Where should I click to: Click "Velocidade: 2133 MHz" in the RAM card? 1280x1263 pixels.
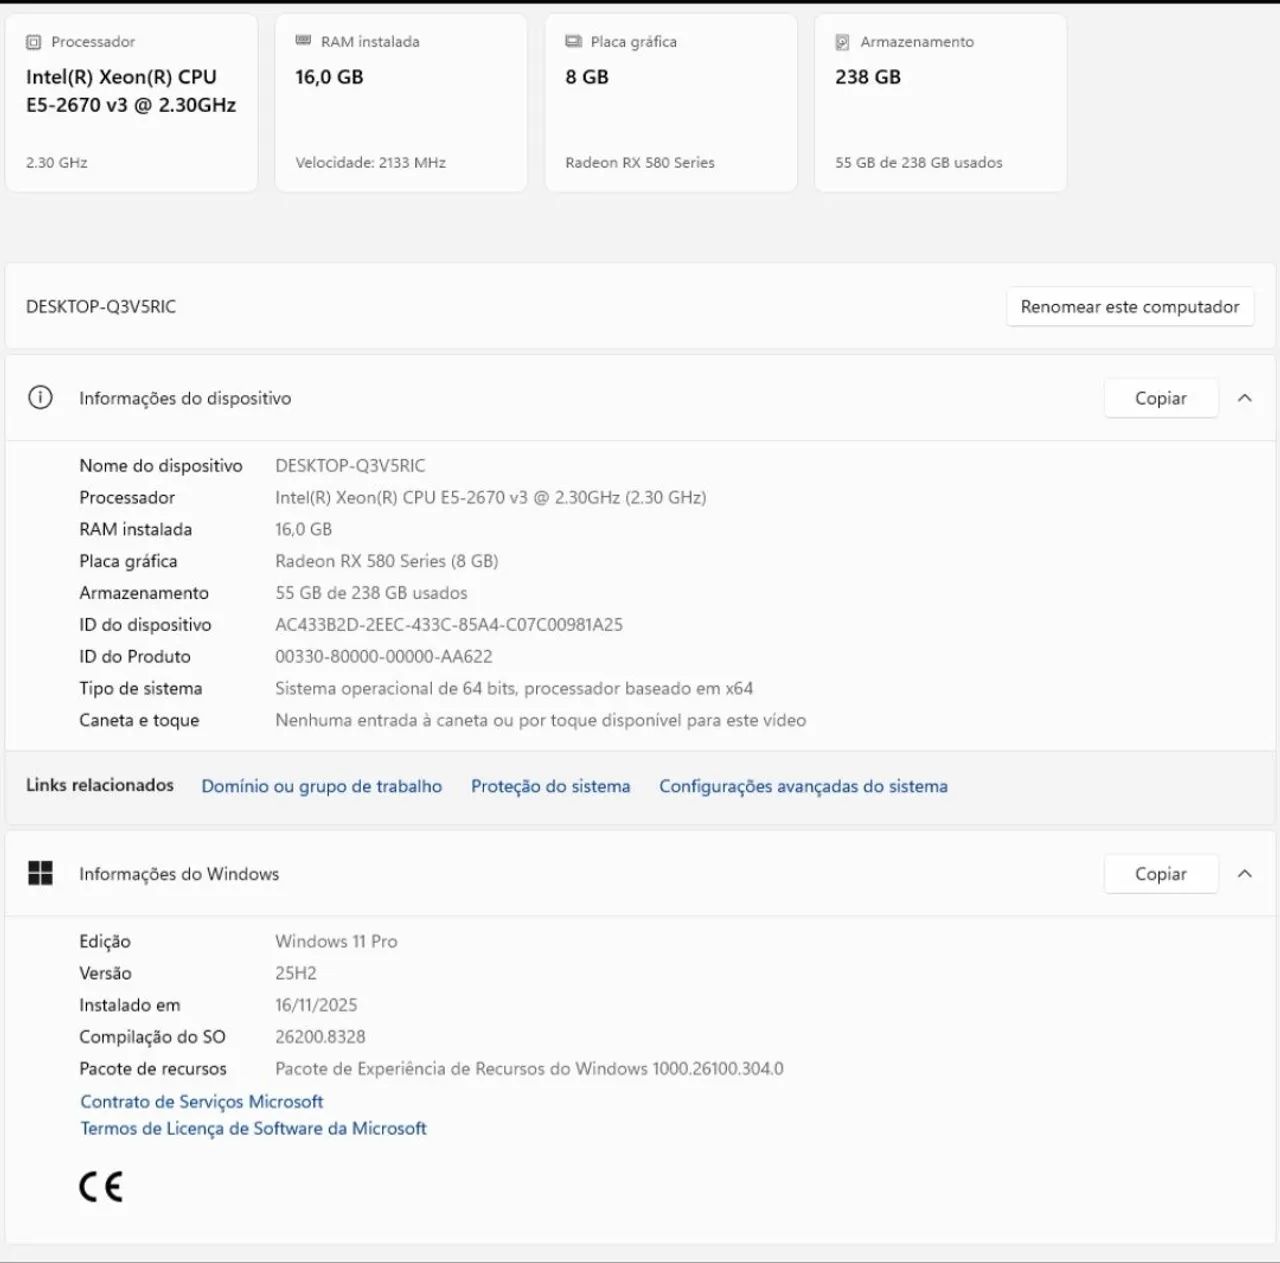[371, 163]
